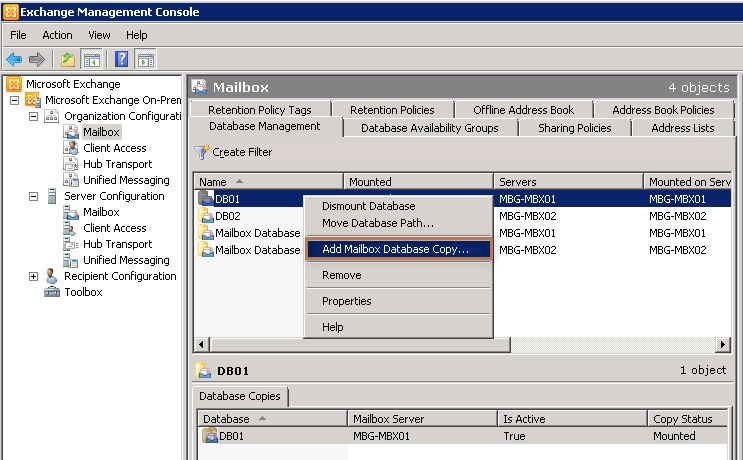Open the Action menu
This screenshot has height=460, width=743.
click(x=57, y=35)
